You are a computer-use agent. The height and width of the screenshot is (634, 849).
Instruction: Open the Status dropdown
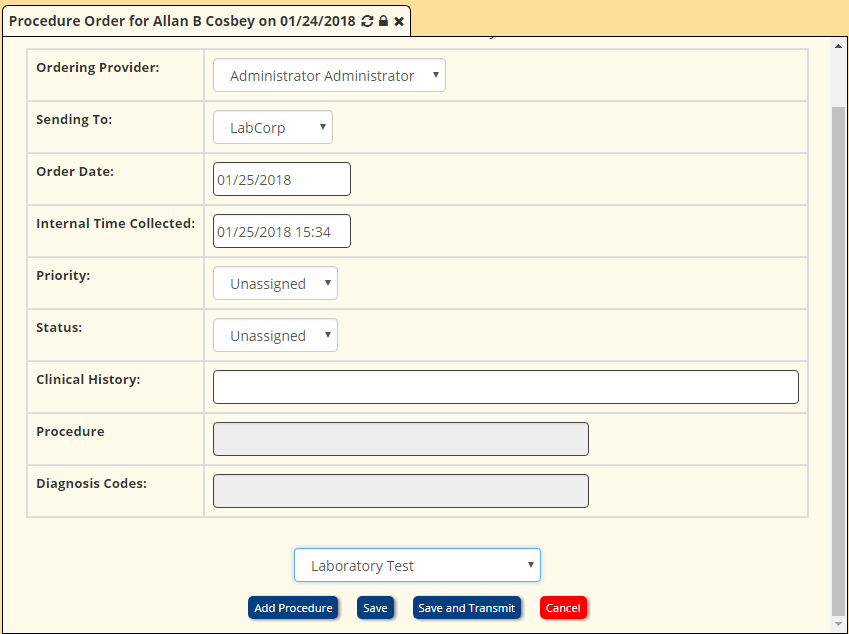pos(275,335)
